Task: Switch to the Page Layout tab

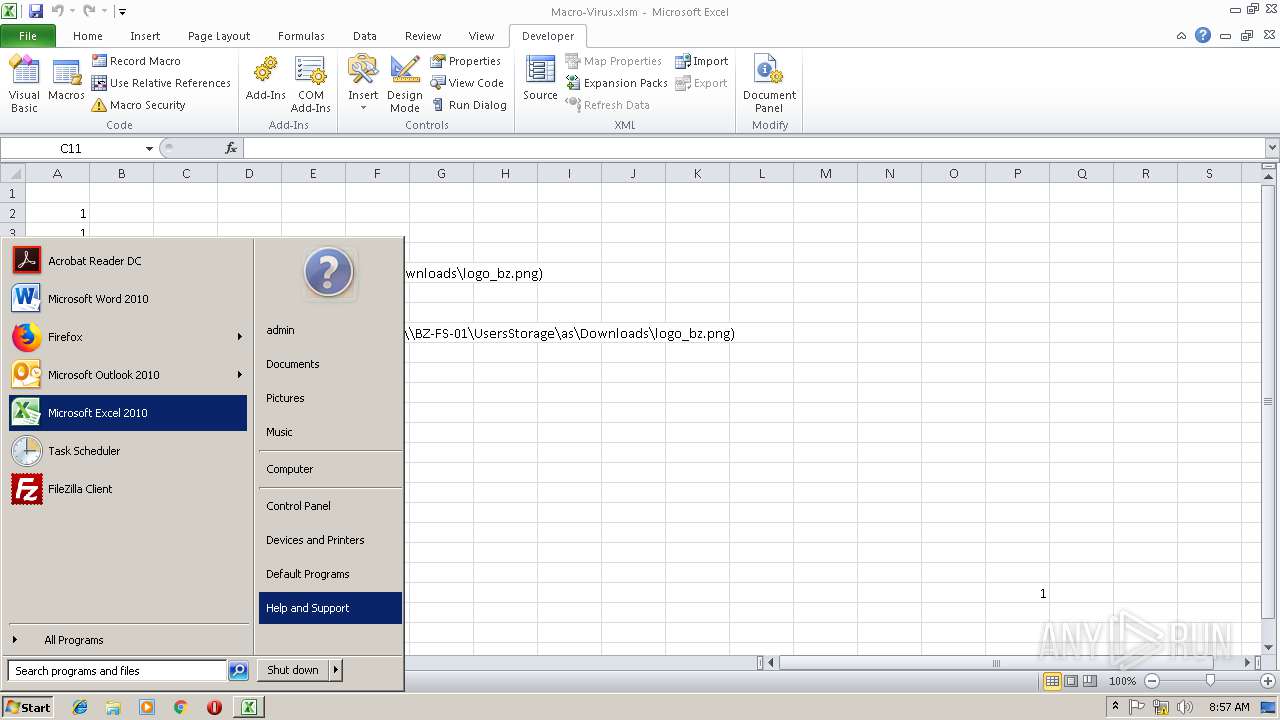Action: pyautogui.click(x=219, y=36)
